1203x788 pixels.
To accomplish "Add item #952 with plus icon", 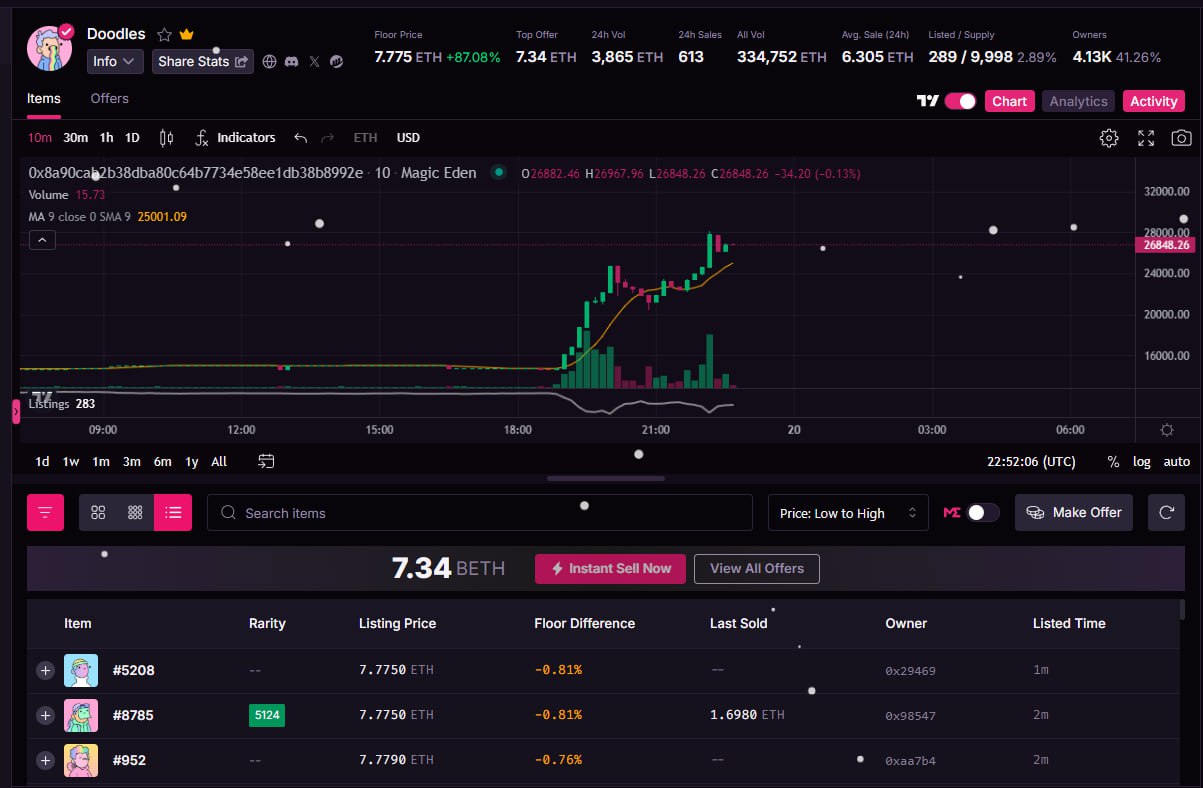I will pyautogui.click(x=45, y=760).
